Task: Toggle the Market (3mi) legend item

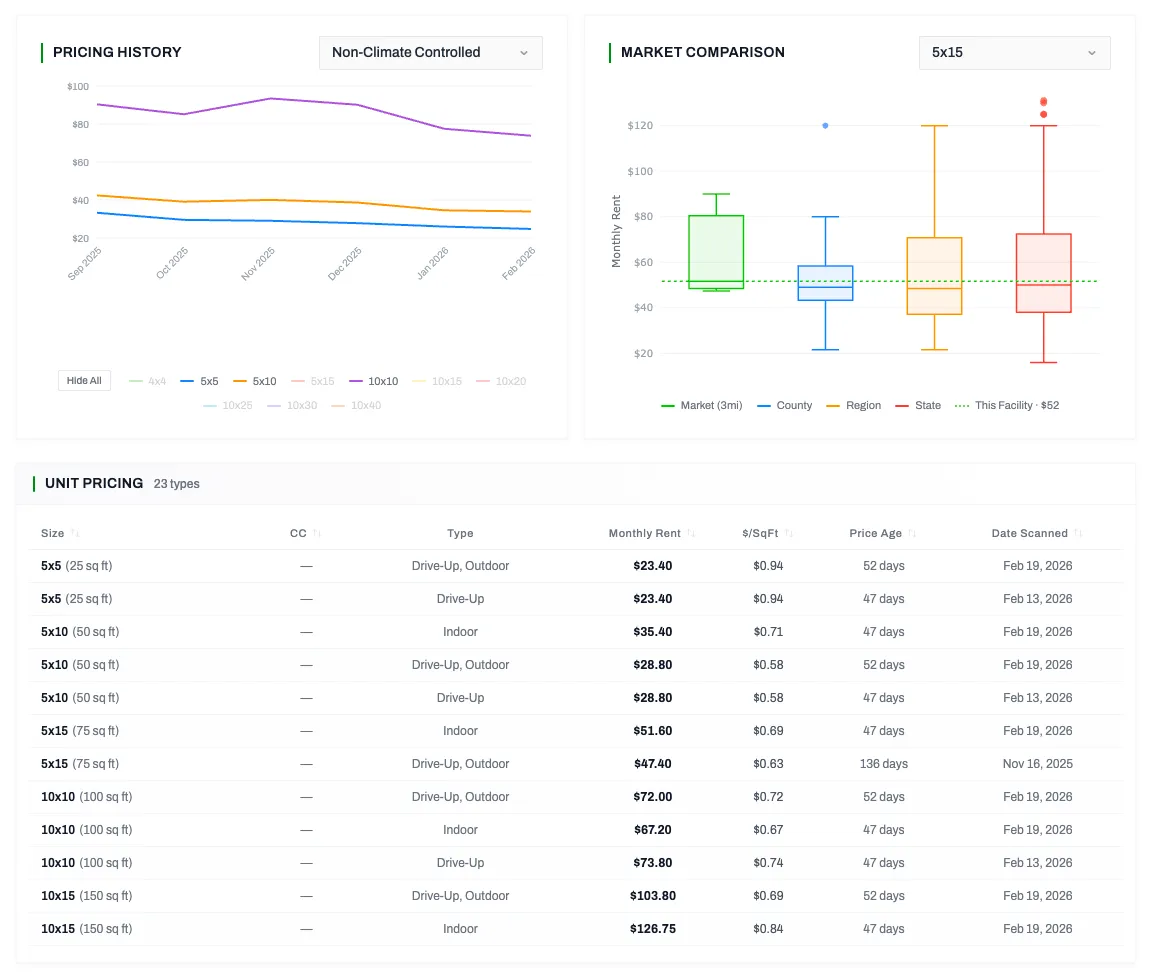Action: coord(702,405)
